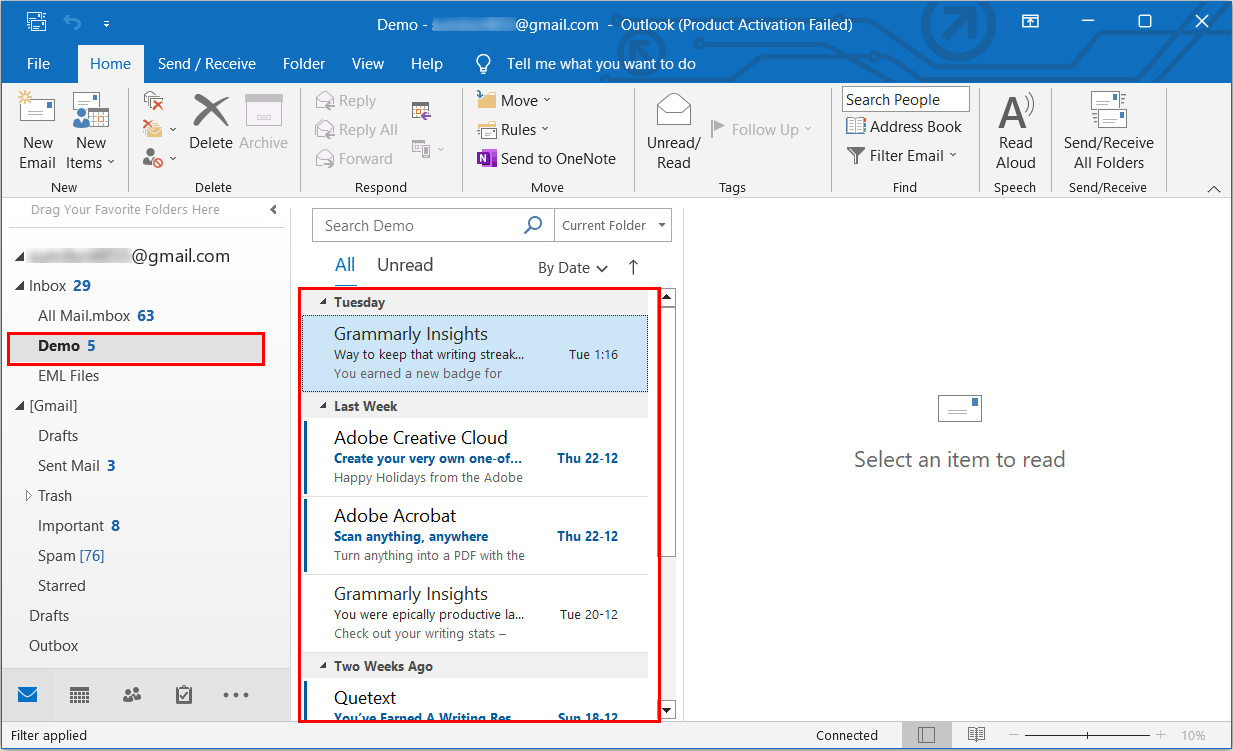Select the Demo folder

click(x=136, y=346)
